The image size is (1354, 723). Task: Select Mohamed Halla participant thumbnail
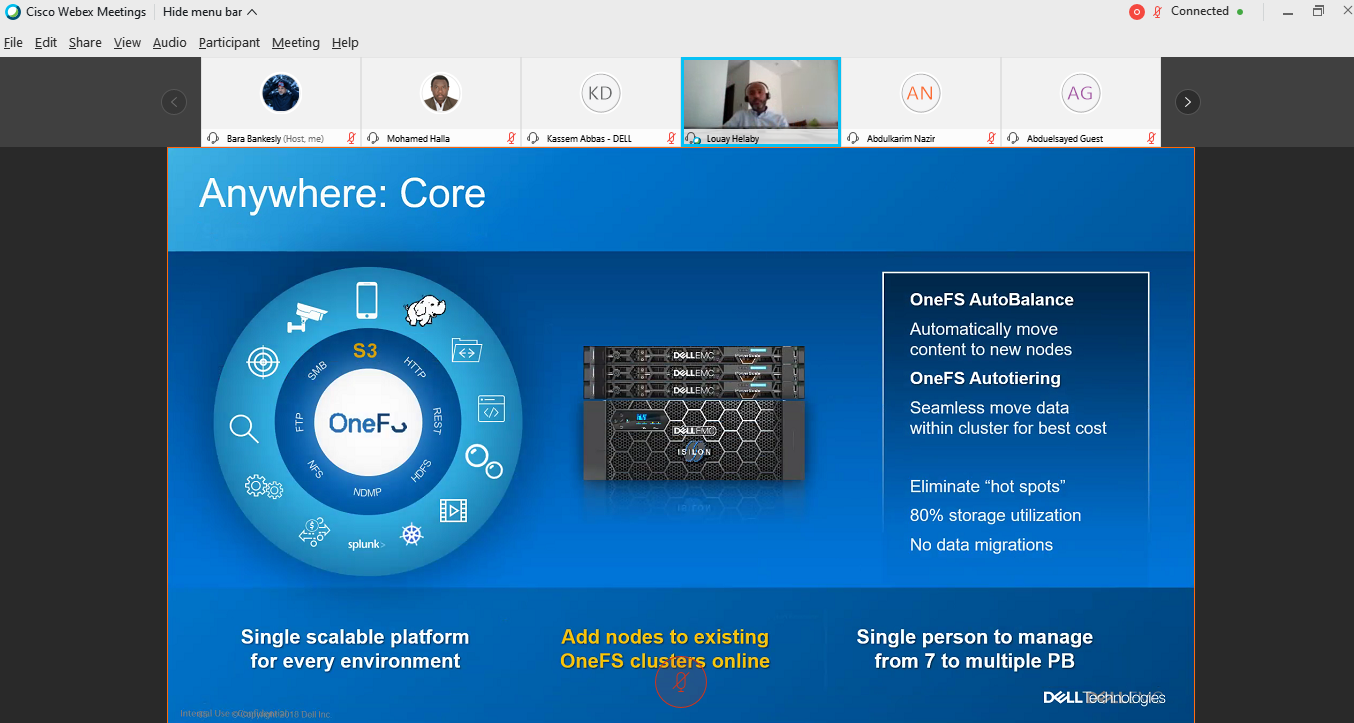click(x=441, y=102)
